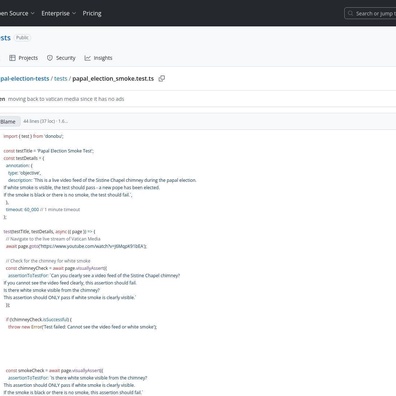
Task: Switch to the Security tab
Action: [x=61, y=58]
